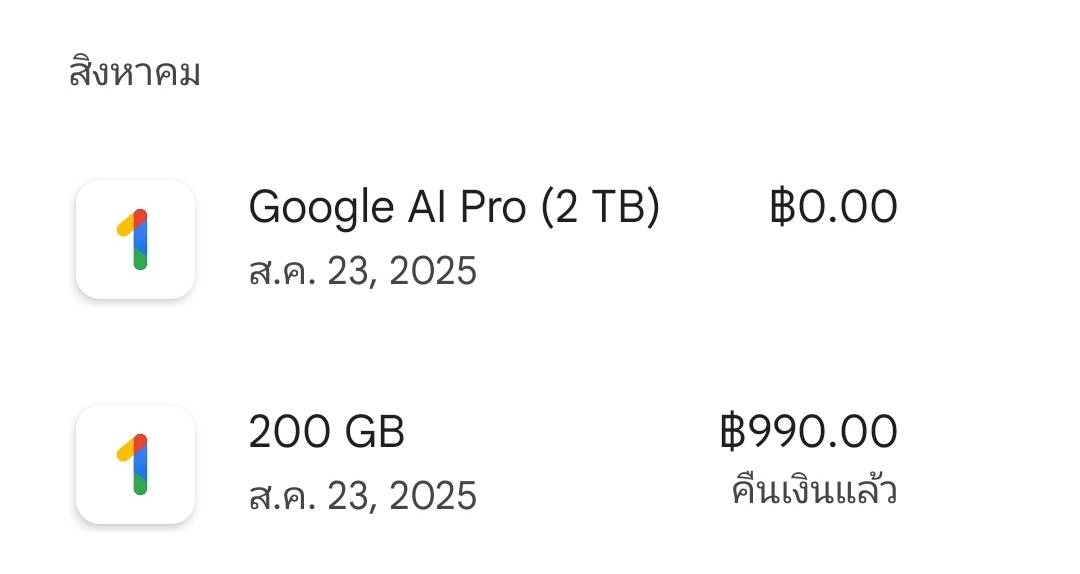Tap the Google One icon beside 200 GB
Image resolution: width=1080 pixels, height=574 pixels.
(135, 464)
